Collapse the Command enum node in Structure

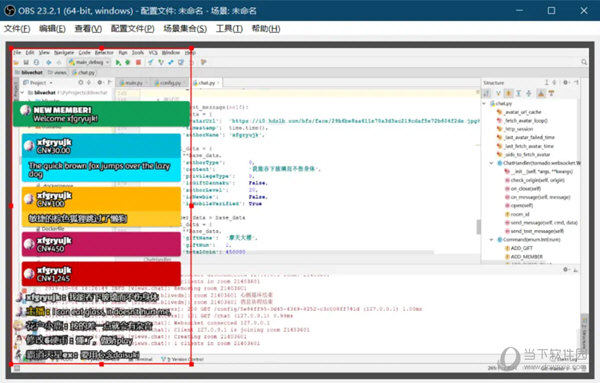(x=492, y=240)
